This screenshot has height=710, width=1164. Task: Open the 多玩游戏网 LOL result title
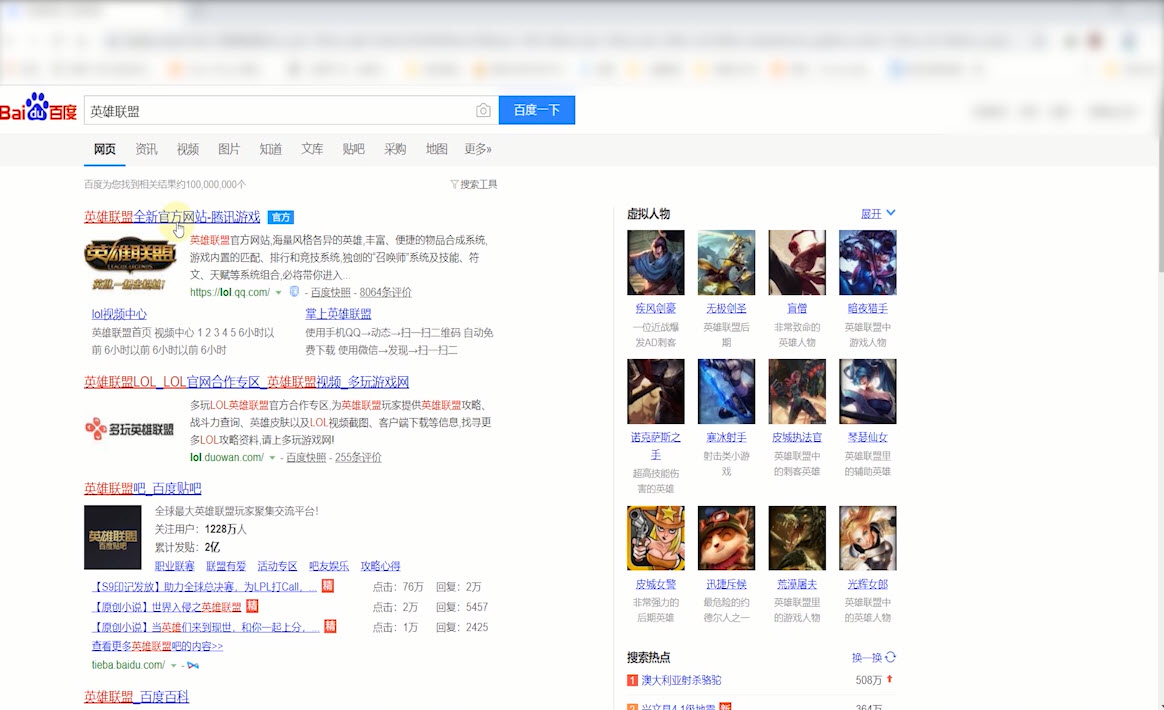pyautogui.click(x=246, y=382)
